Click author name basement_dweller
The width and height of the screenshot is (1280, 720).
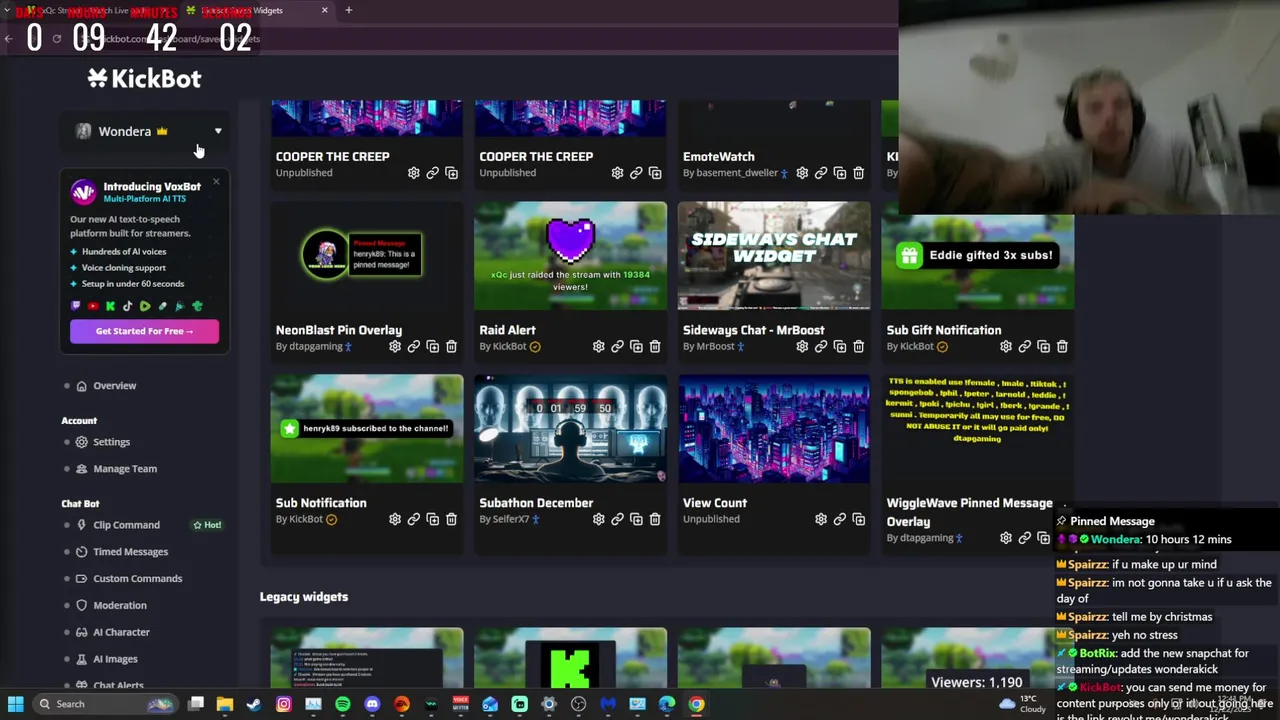pos(736,173)
